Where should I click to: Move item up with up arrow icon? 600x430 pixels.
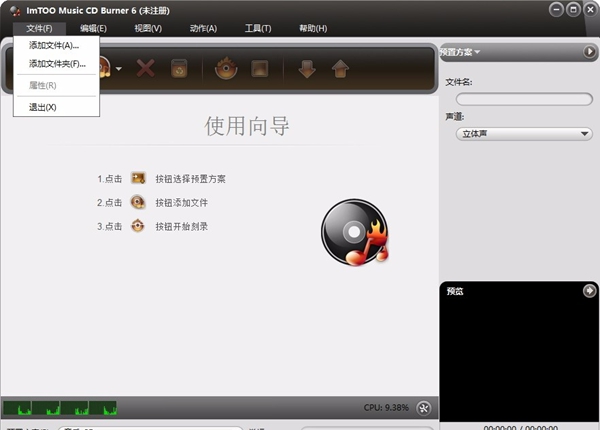pos(340,69)
